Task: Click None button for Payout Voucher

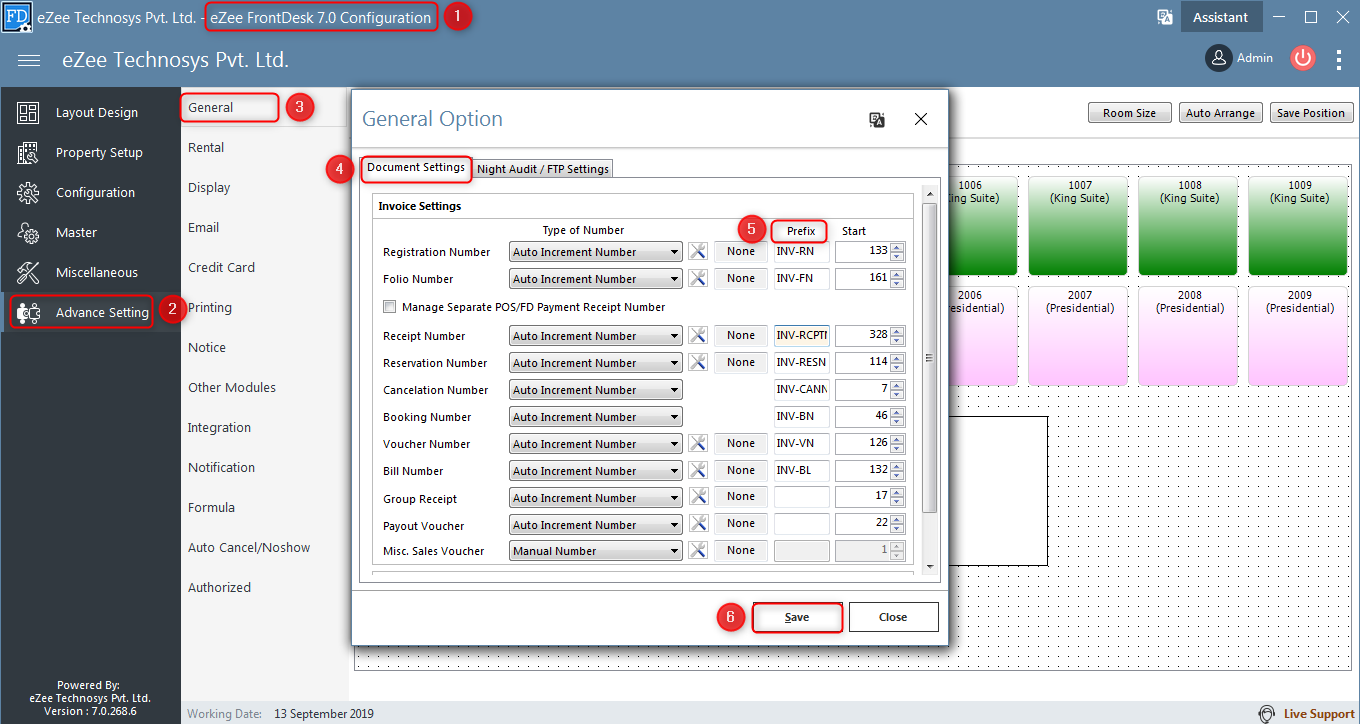Action: tap(741, 524)
